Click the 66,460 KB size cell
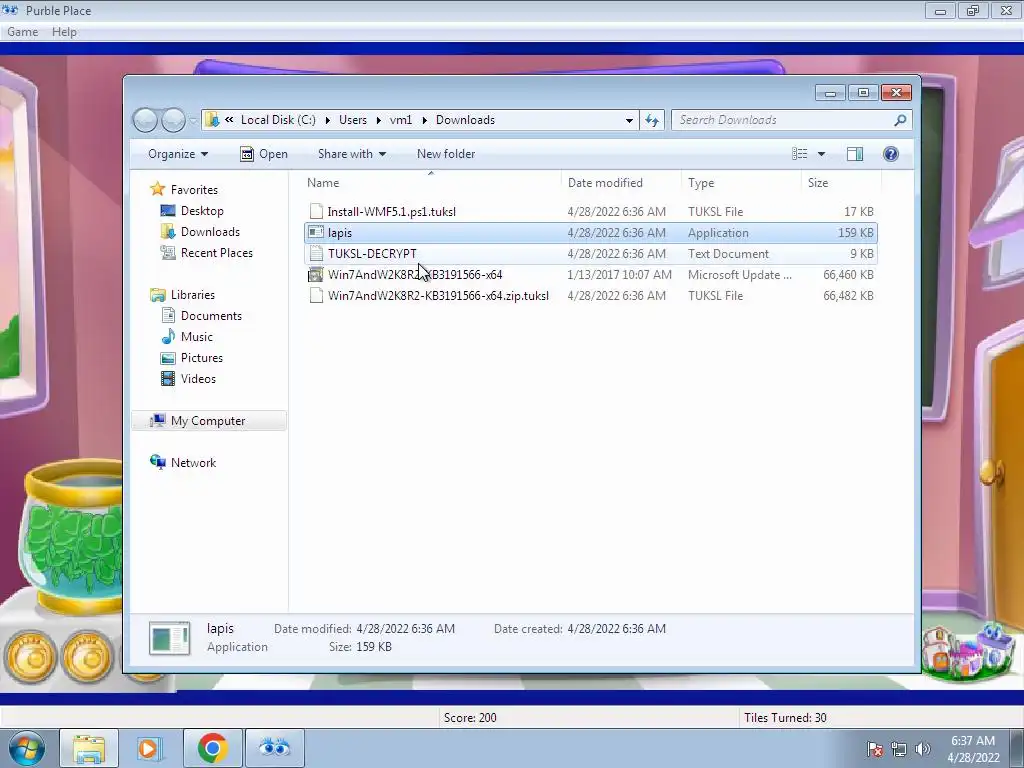1024x768 pixels. click(848, 275)
